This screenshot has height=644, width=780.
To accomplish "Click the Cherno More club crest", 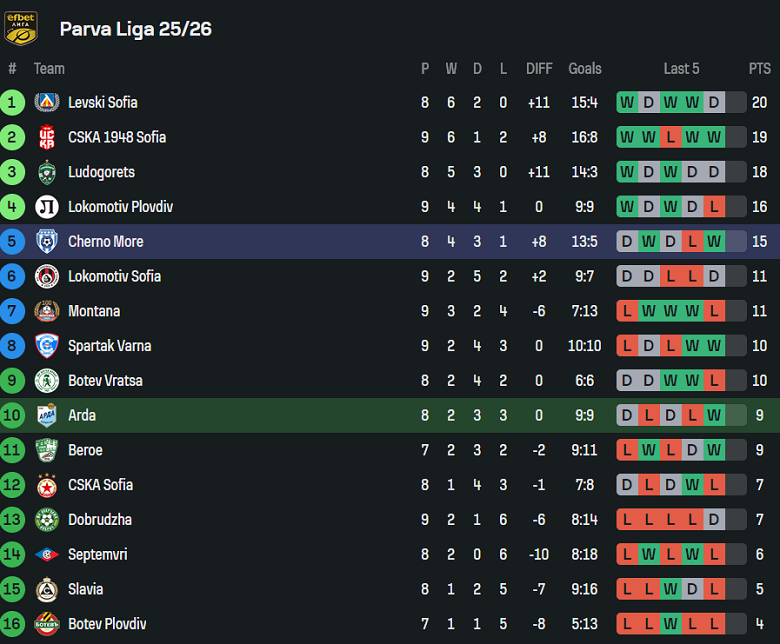I will click(46, 241).
